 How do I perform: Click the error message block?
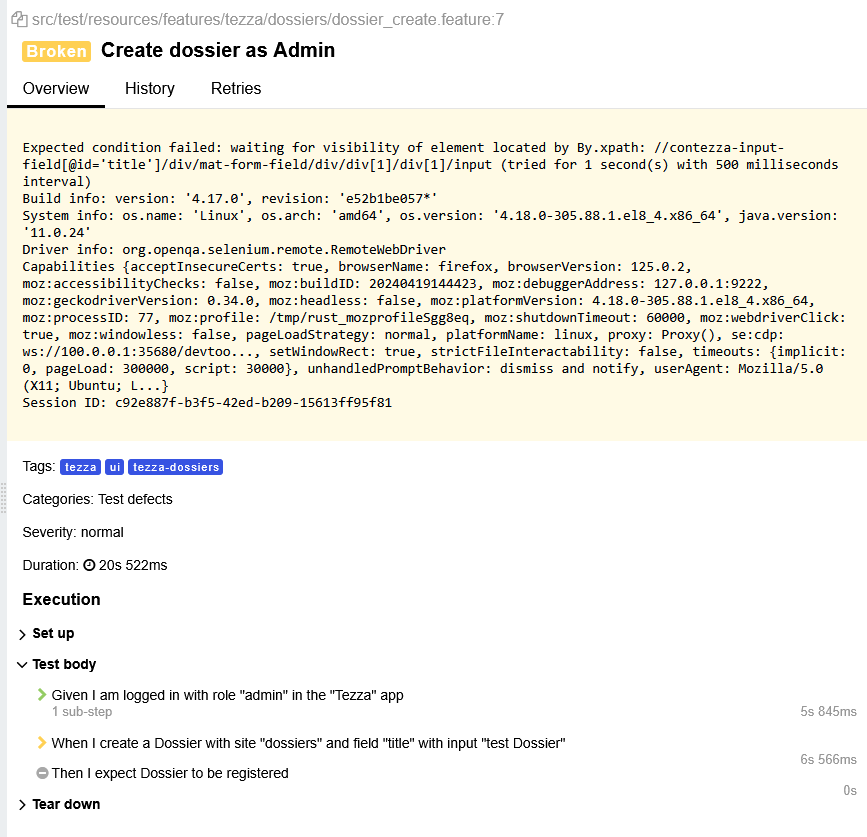(436, 275)
